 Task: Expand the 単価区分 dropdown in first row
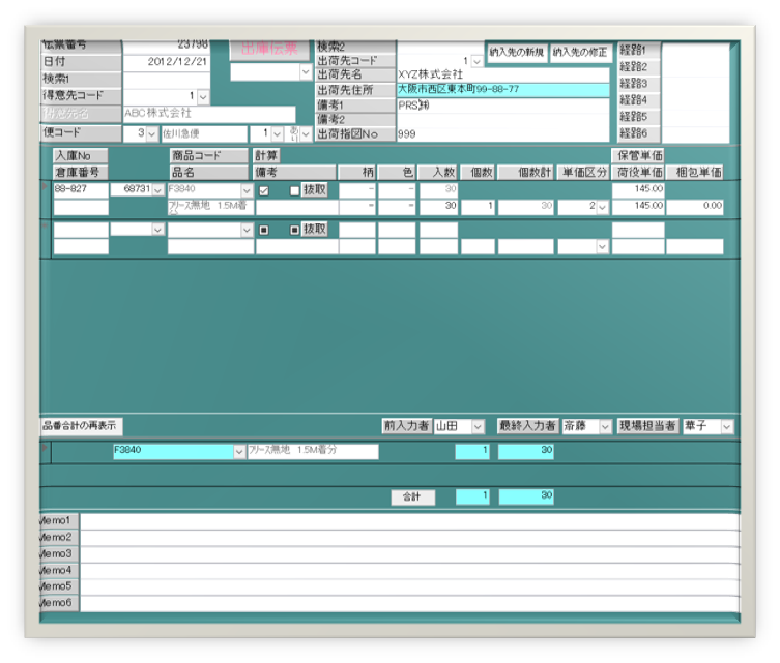click(x=602, y=207)
